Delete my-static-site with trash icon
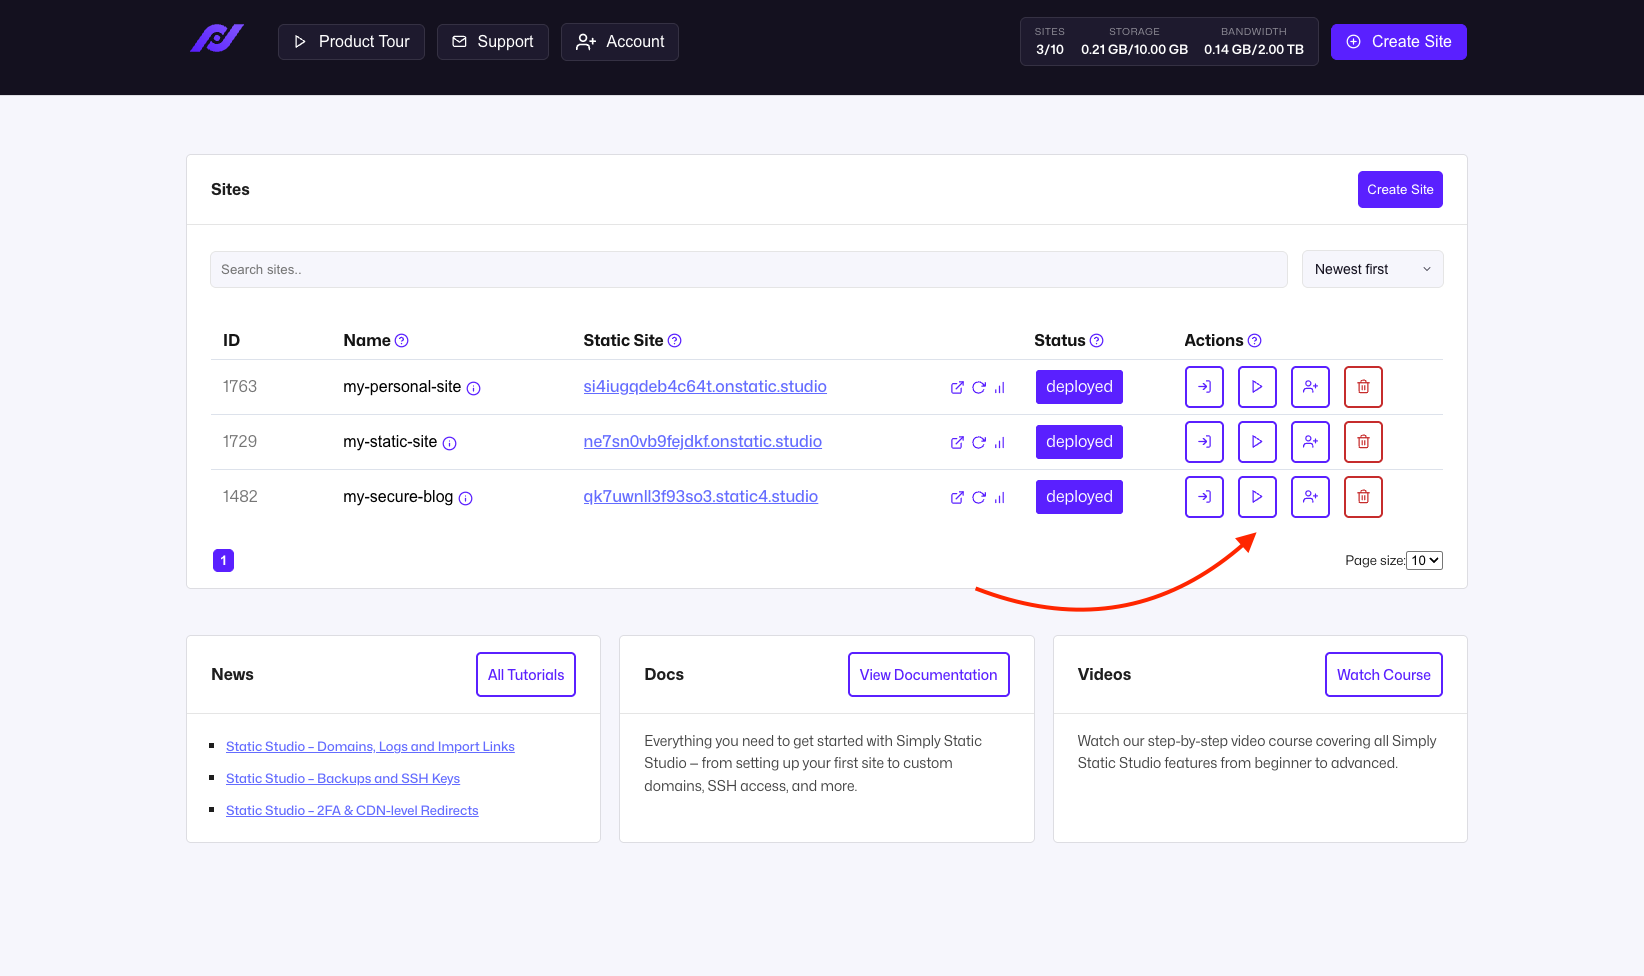The width and height of the screenshot is (1644, 976). coord(1363,442)
